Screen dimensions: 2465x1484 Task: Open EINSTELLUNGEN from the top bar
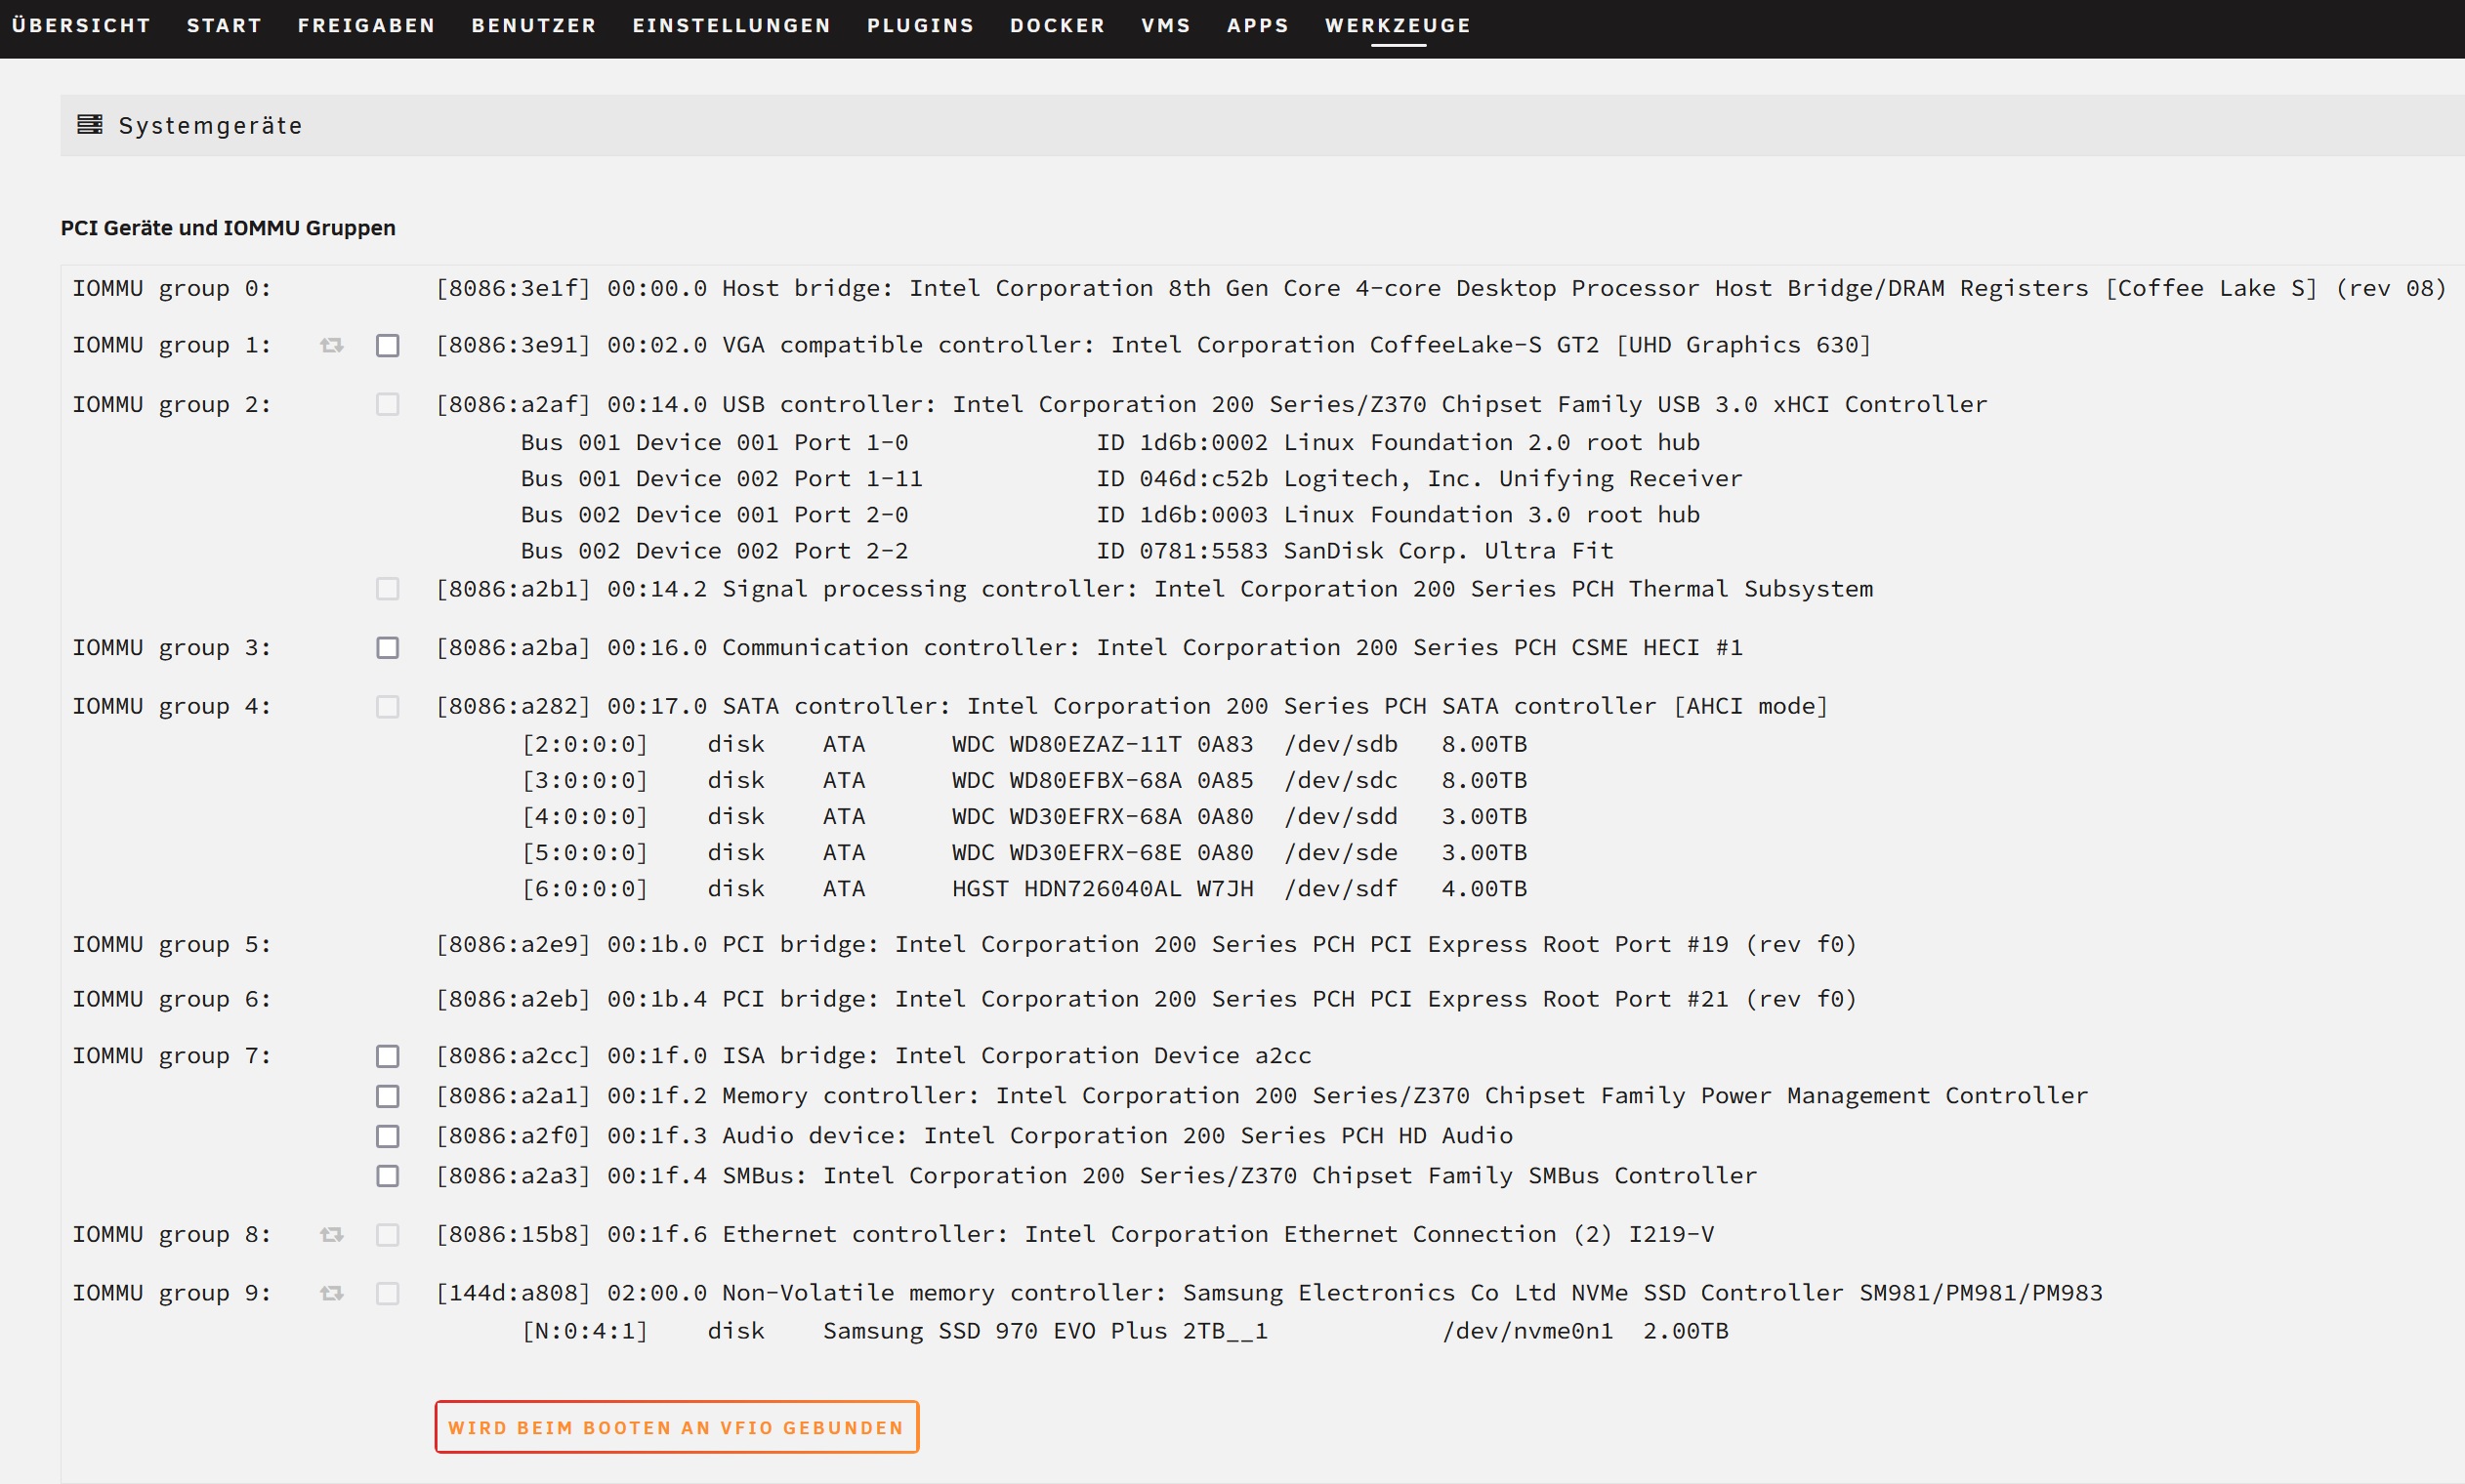pyautogui.click(x=731, y=25)
